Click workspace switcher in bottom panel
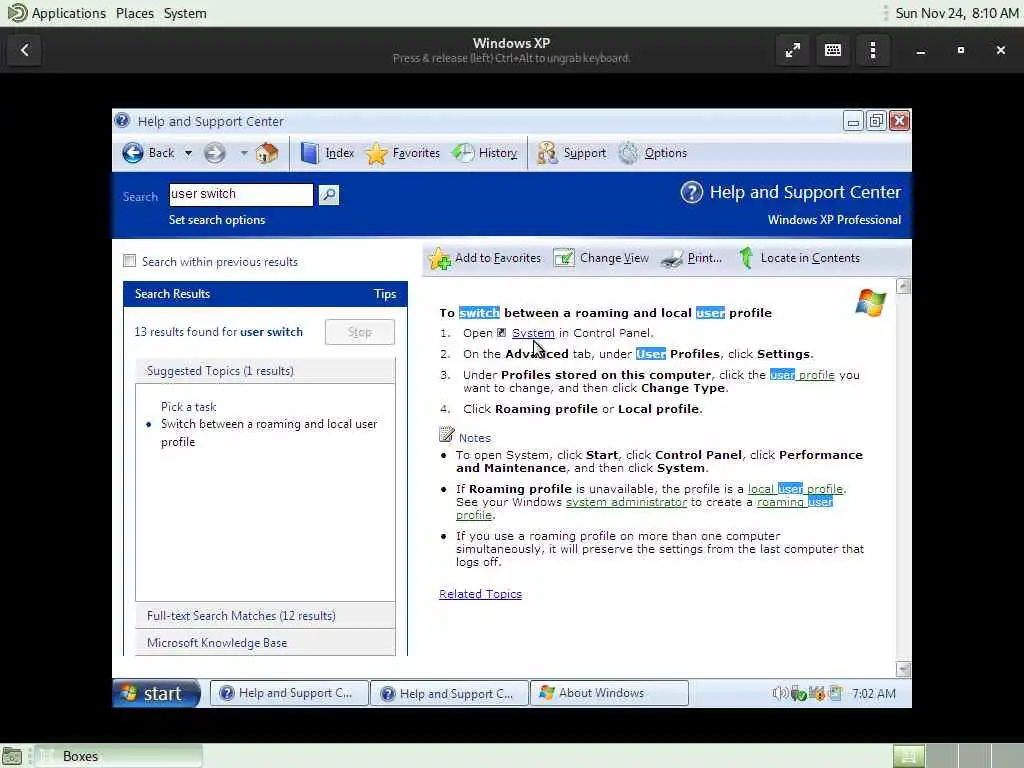 957,756
